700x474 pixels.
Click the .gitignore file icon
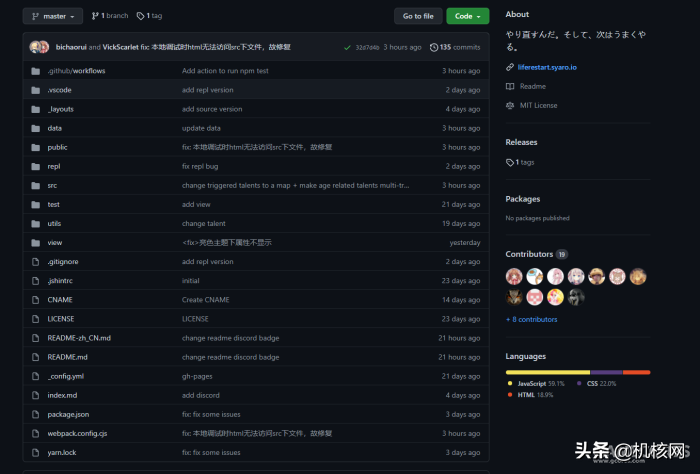pyautogui.click(x=36, y=262)
